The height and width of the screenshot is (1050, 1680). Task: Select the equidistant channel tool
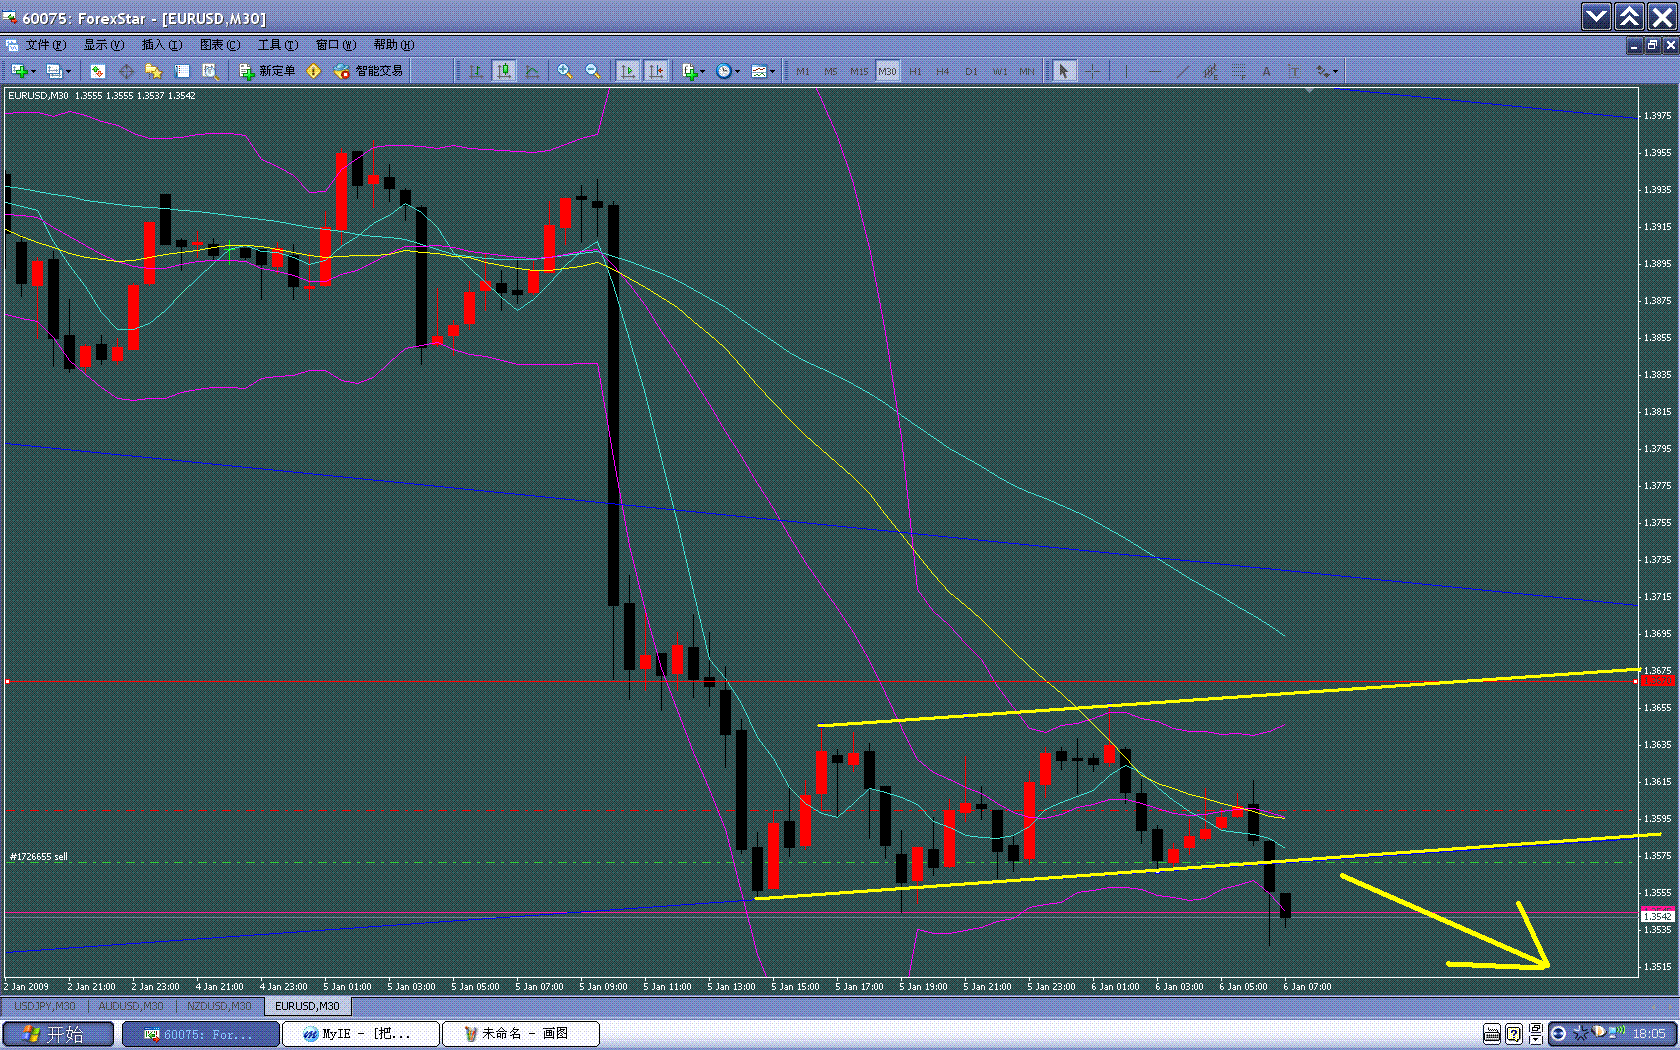1211,71
